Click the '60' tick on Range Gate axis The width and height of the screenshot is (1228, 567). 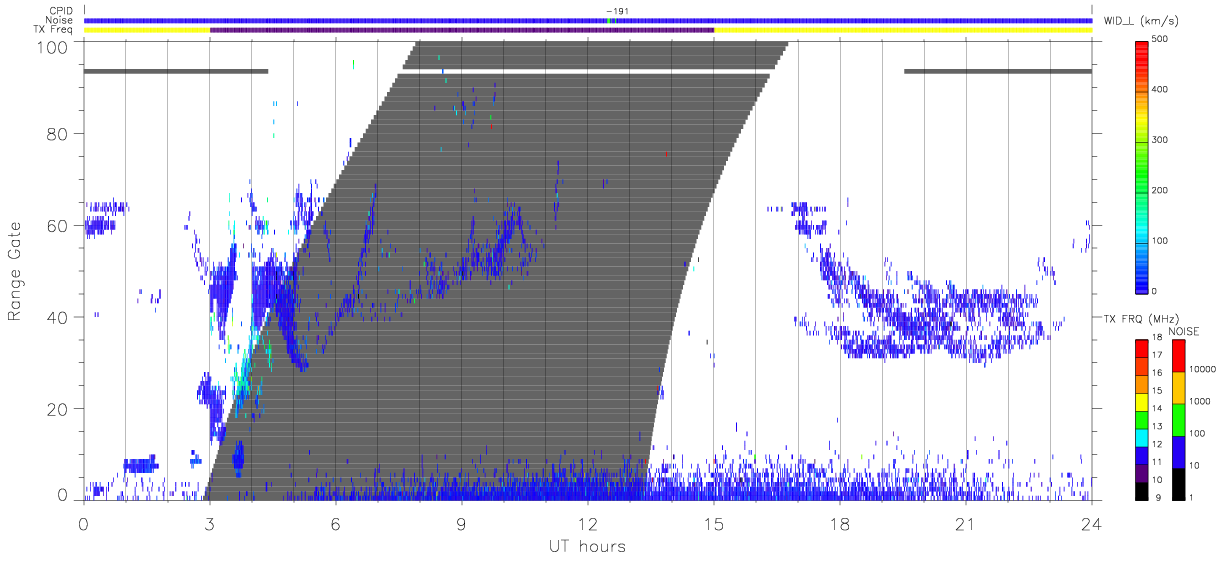click(x=57, y=226)
